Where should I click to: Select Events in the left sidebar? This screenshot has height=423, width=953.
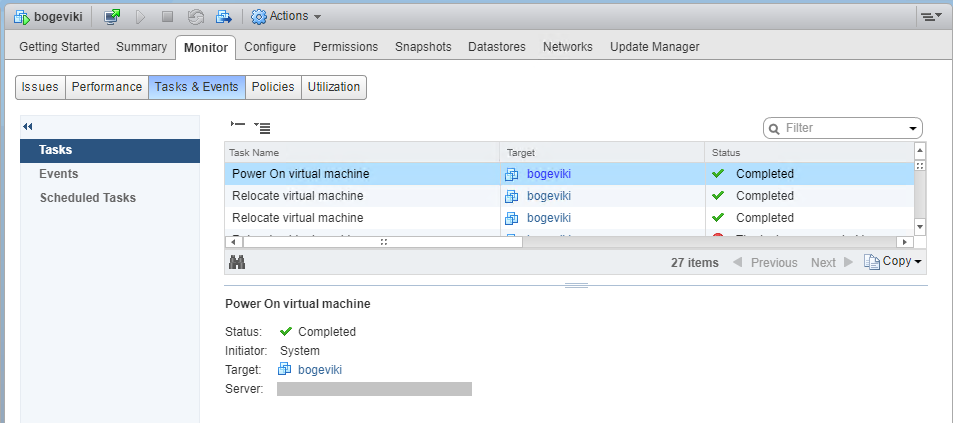point(59,174)
